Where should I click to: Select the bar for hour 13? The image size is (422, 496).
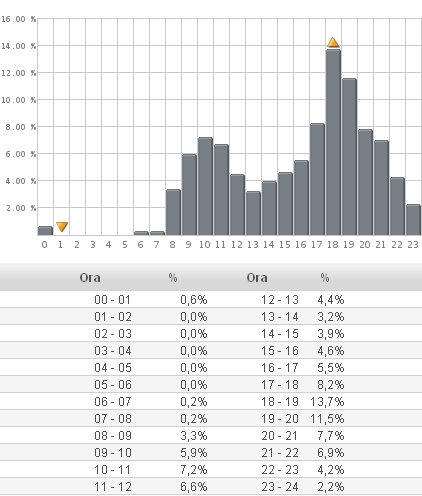pos(253,213)
